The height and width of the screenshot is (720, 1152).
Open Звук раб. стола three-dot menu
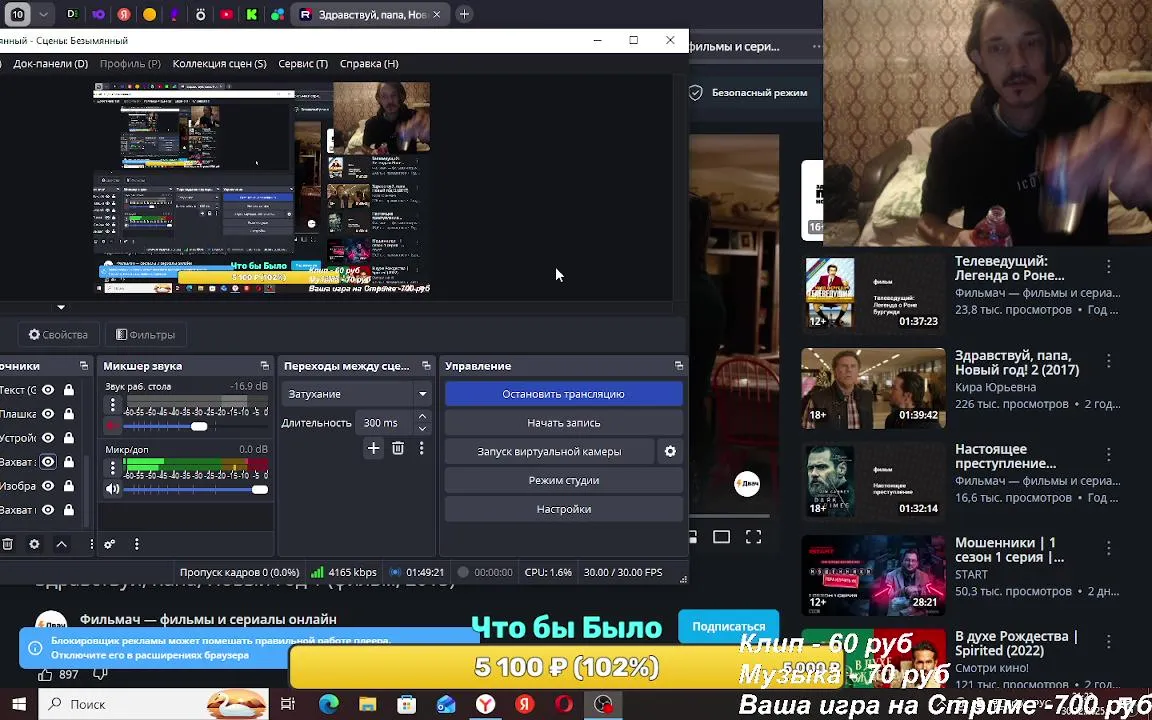(112, 405)
